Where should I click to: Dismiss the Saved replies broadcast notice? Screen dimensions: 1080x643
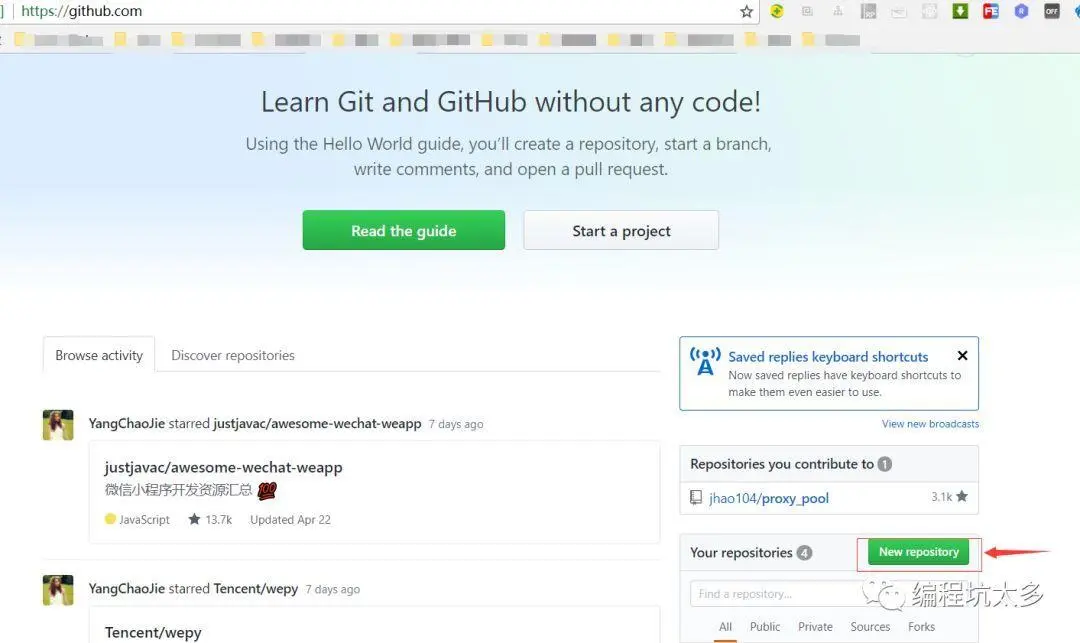[962, 355]
